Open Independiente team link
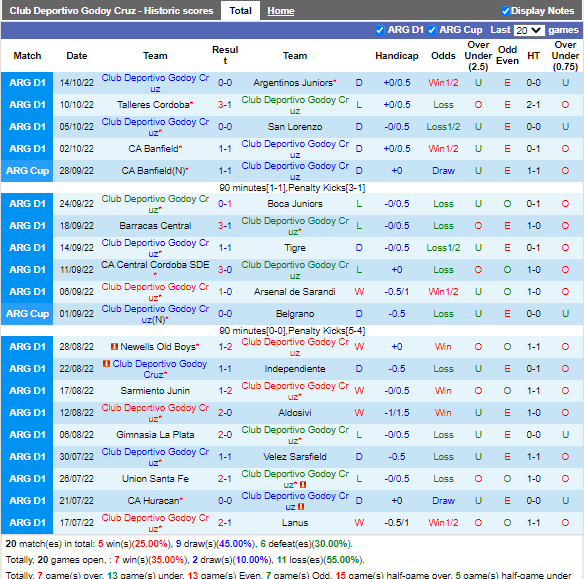The height and width of the screenshot is (579, 584). [x=295, y=369]
